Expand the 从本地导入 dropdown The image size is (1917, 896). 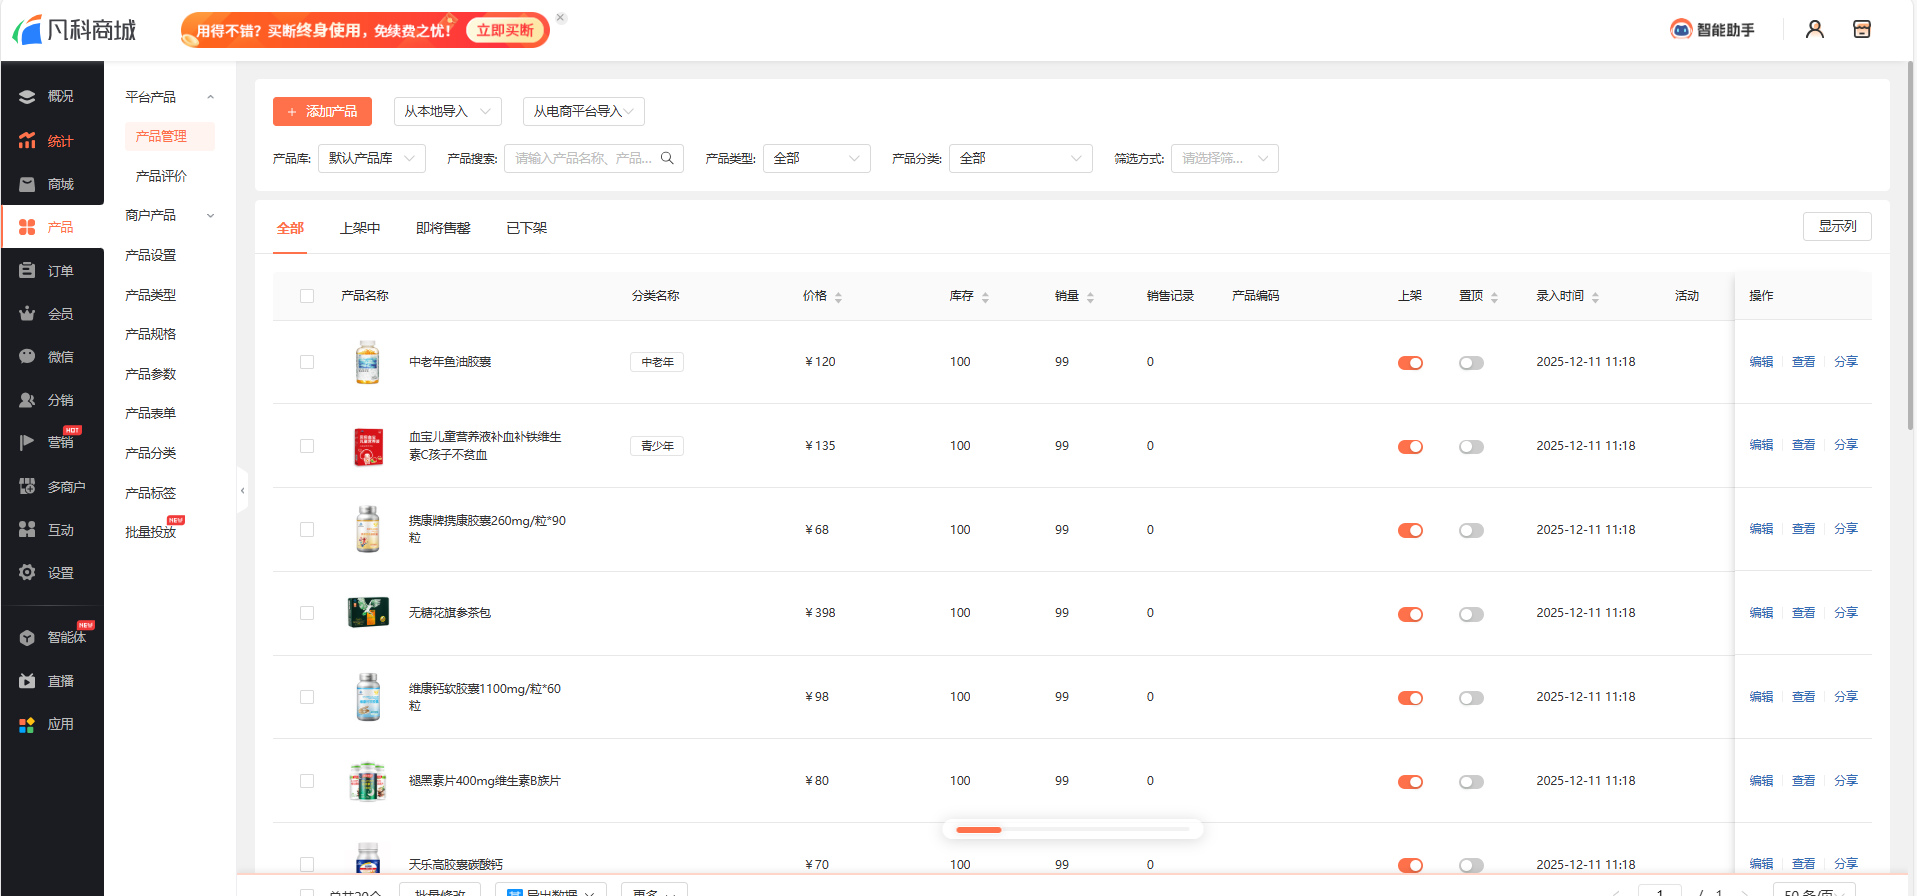447,111
